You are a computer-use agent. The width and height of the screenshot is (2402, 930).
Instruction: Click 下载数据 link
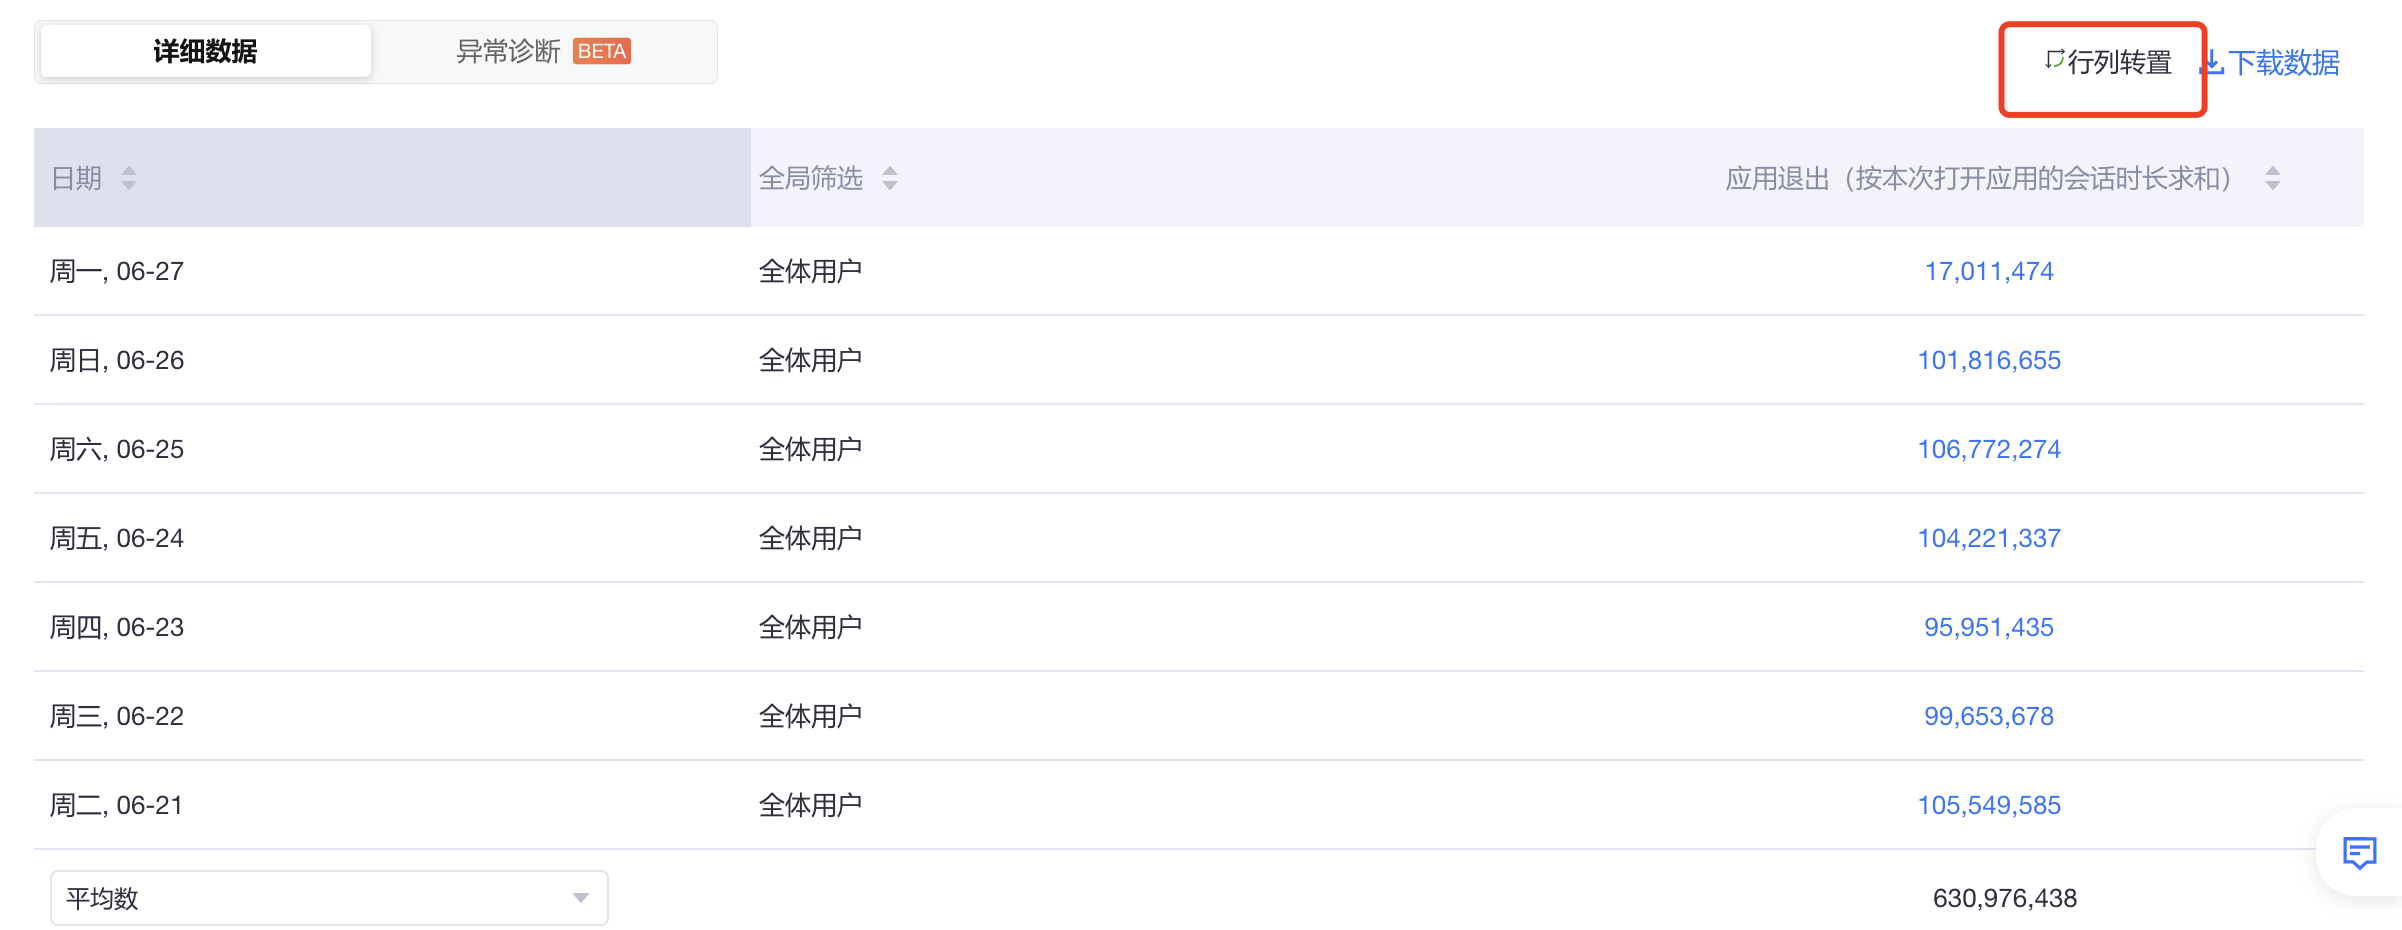2270,62
